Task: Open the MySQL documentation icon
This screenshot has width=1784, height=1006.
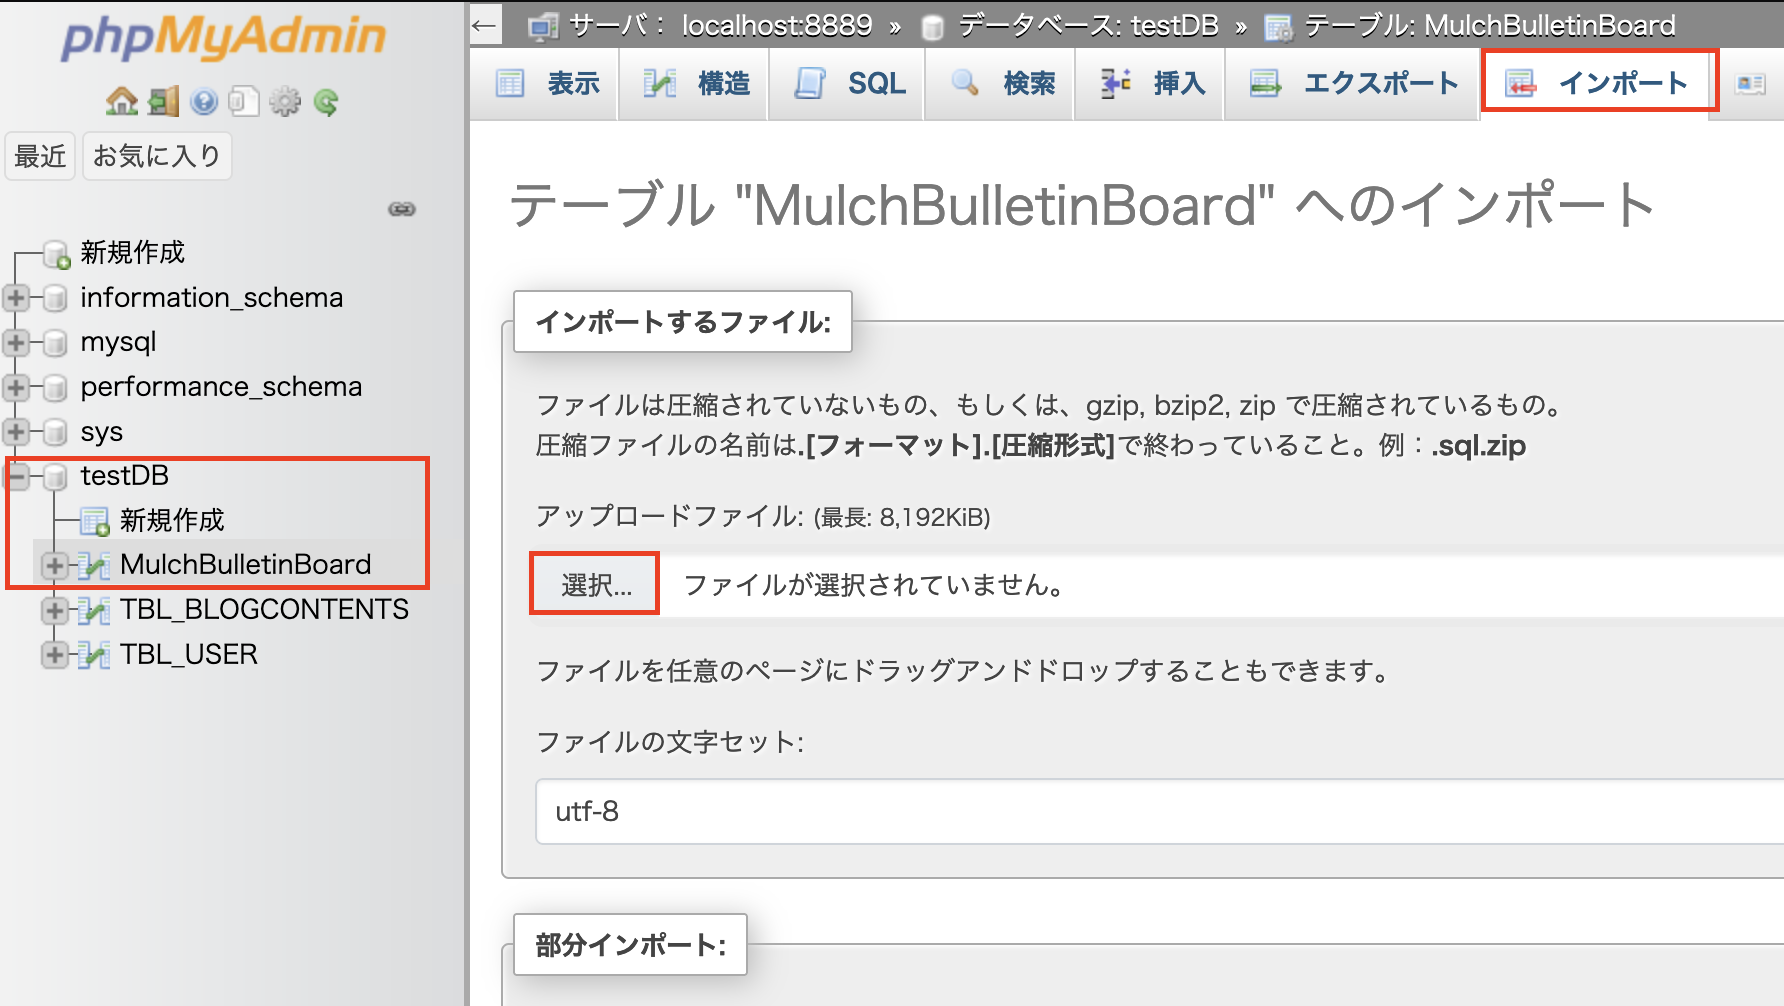Action: point(243,100)
